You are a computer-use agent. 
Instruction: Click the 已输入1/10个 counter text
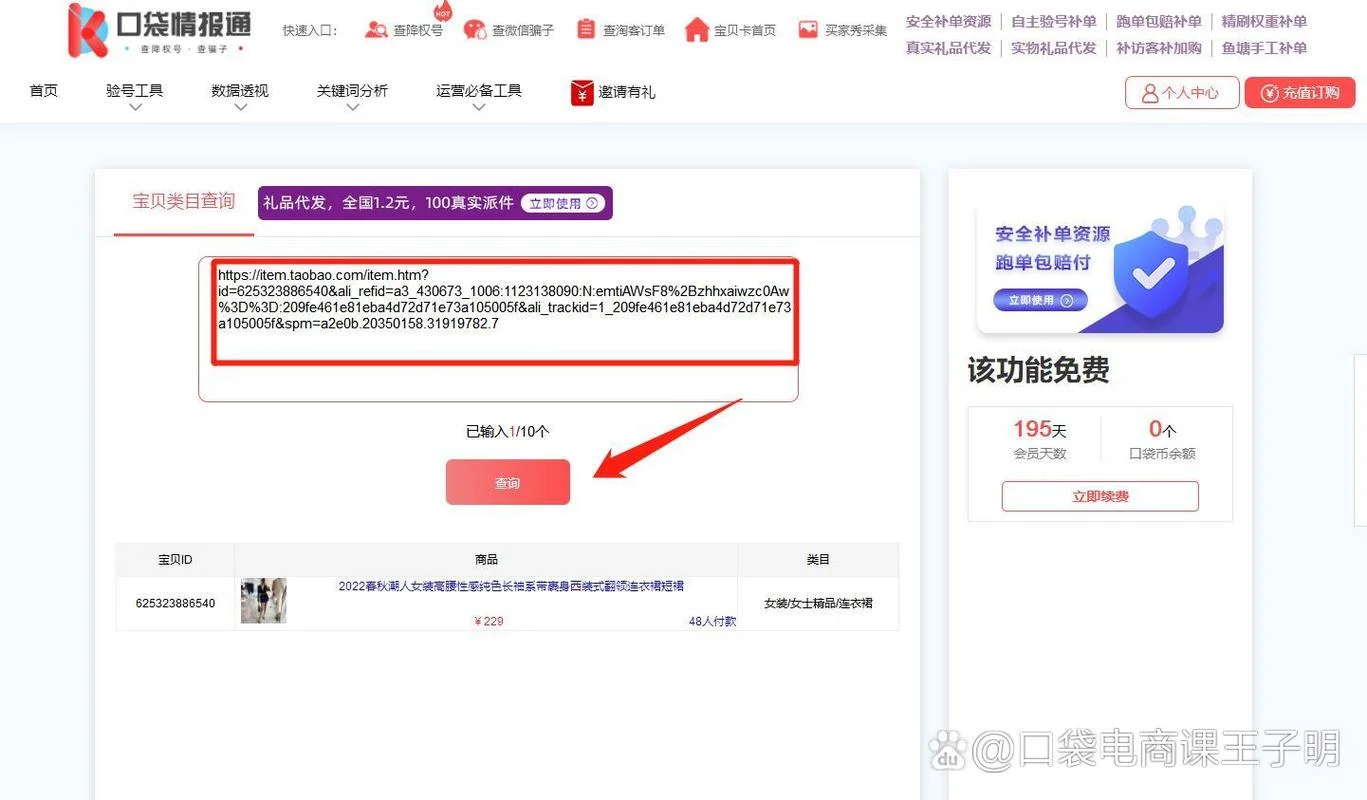pos(508,432)
